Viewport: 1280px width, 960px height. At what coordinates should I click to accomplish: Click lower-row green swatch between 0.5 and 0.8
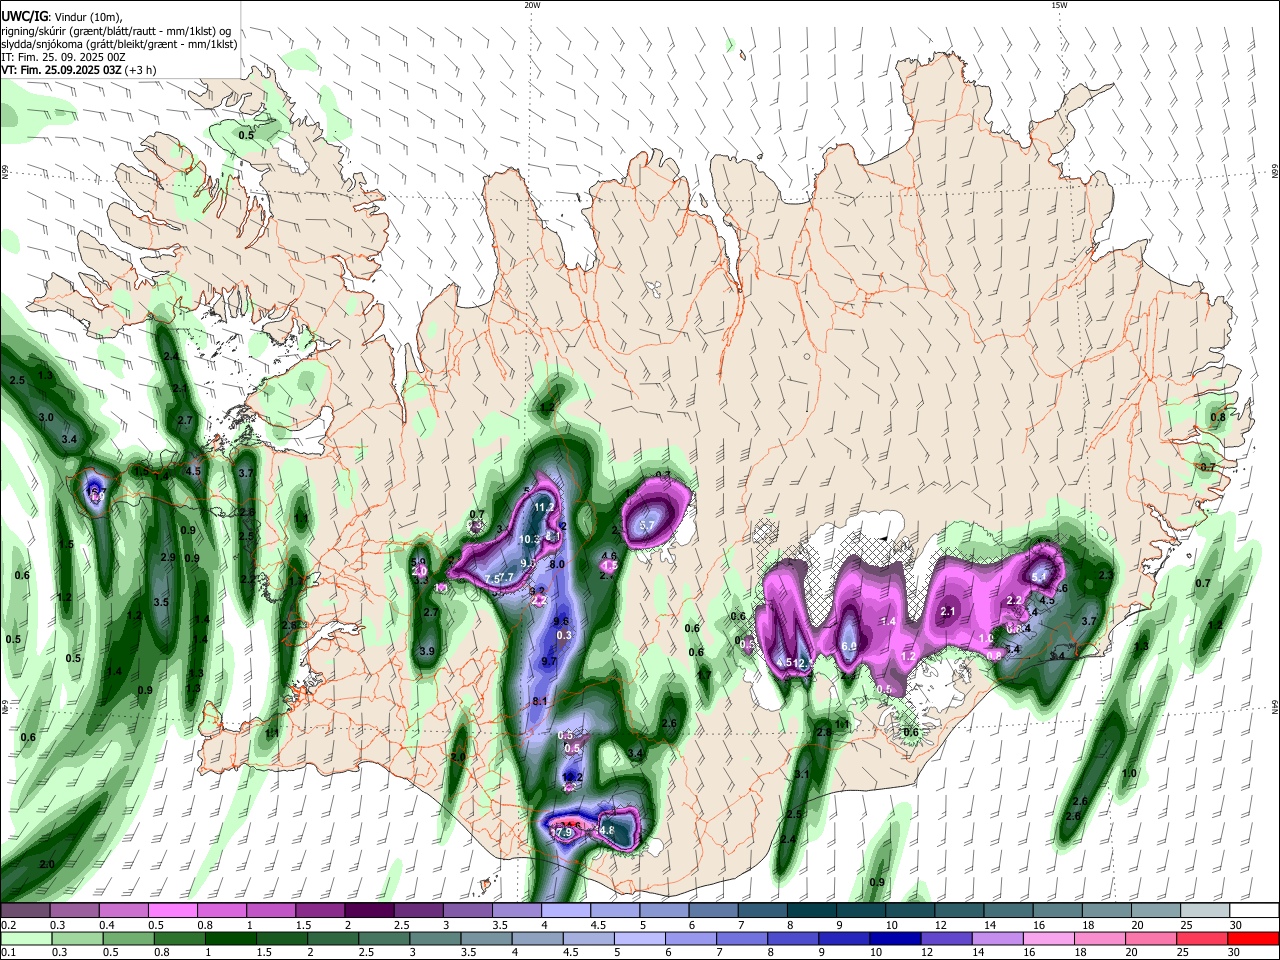click(129, 938)
